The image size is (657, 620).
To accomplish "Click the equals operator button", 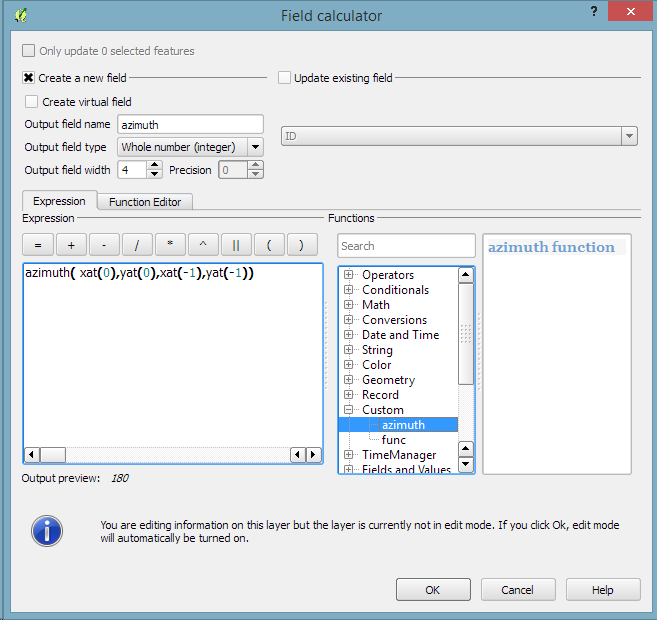I will click(38, 245).
